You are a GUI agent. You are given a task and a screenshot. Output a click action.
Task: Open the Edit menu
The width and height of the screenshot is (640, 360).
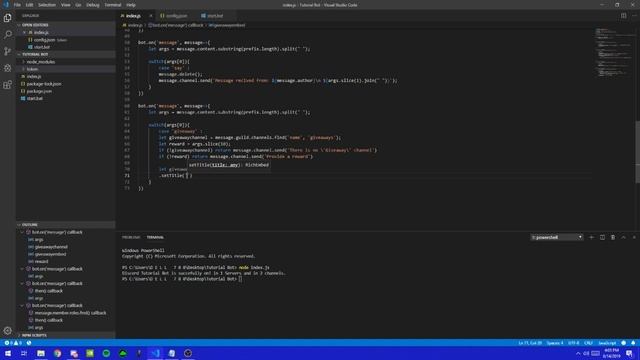(29, 5)
